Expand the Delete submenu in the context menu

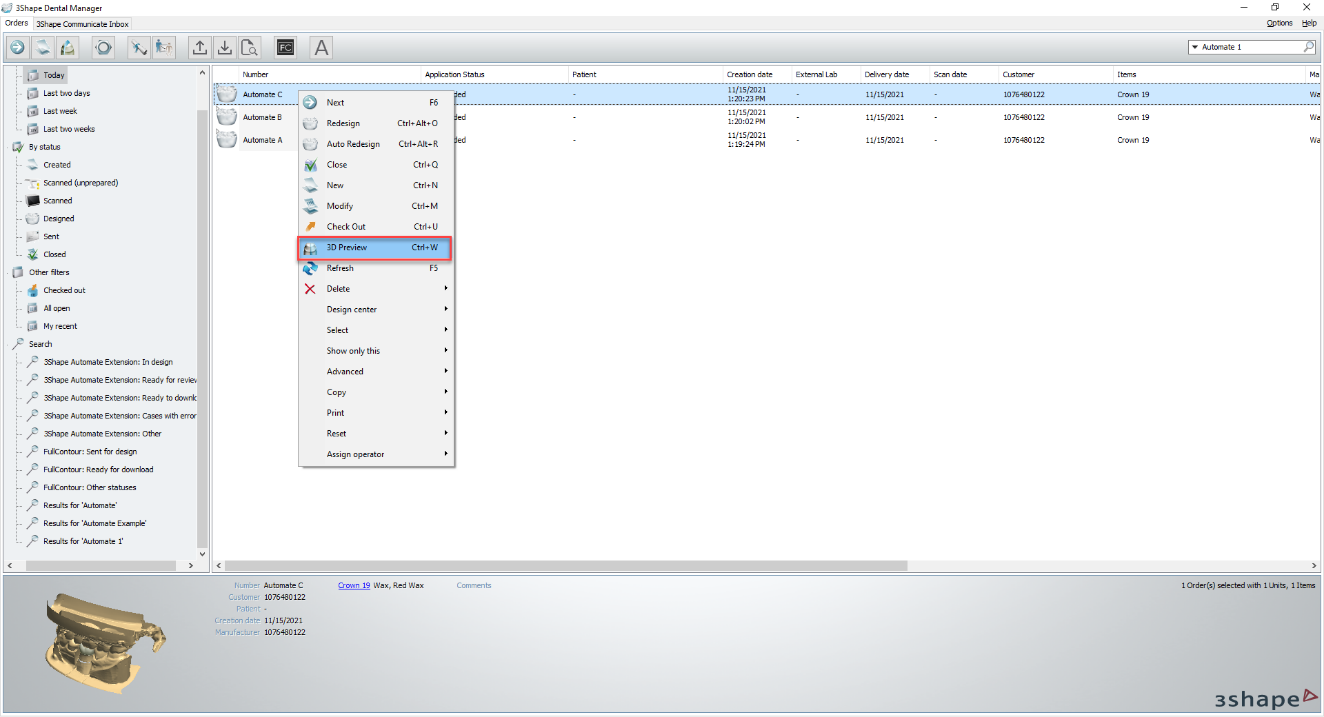337,288
